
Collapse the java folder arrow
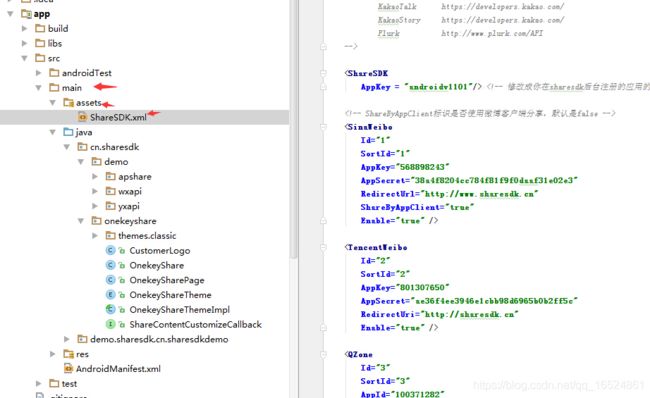[x=53, y=132]
